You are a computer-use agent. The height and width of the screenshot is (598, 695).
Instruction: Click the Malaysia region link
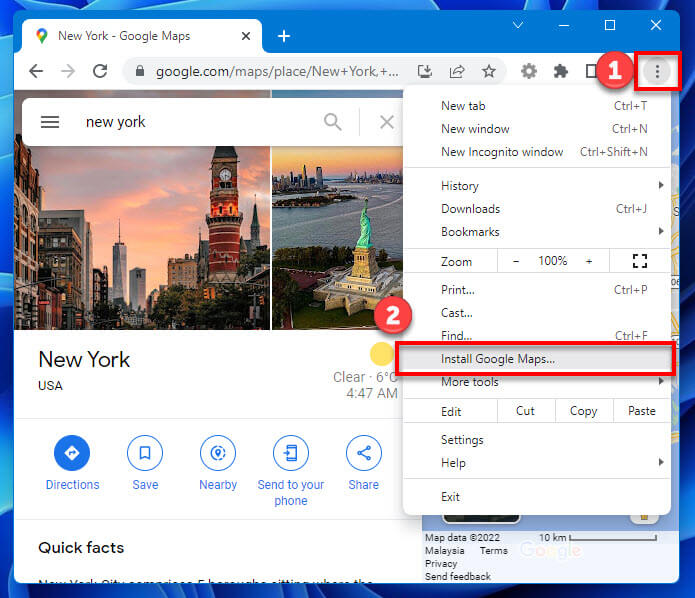445,551
